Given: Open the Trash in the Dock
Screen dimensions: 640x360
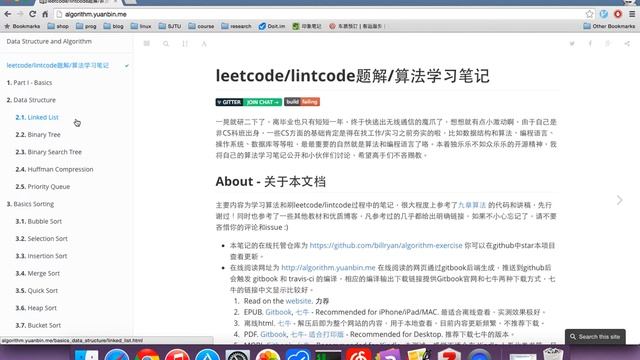Looking at the screenshot, I should click(553, 354).
